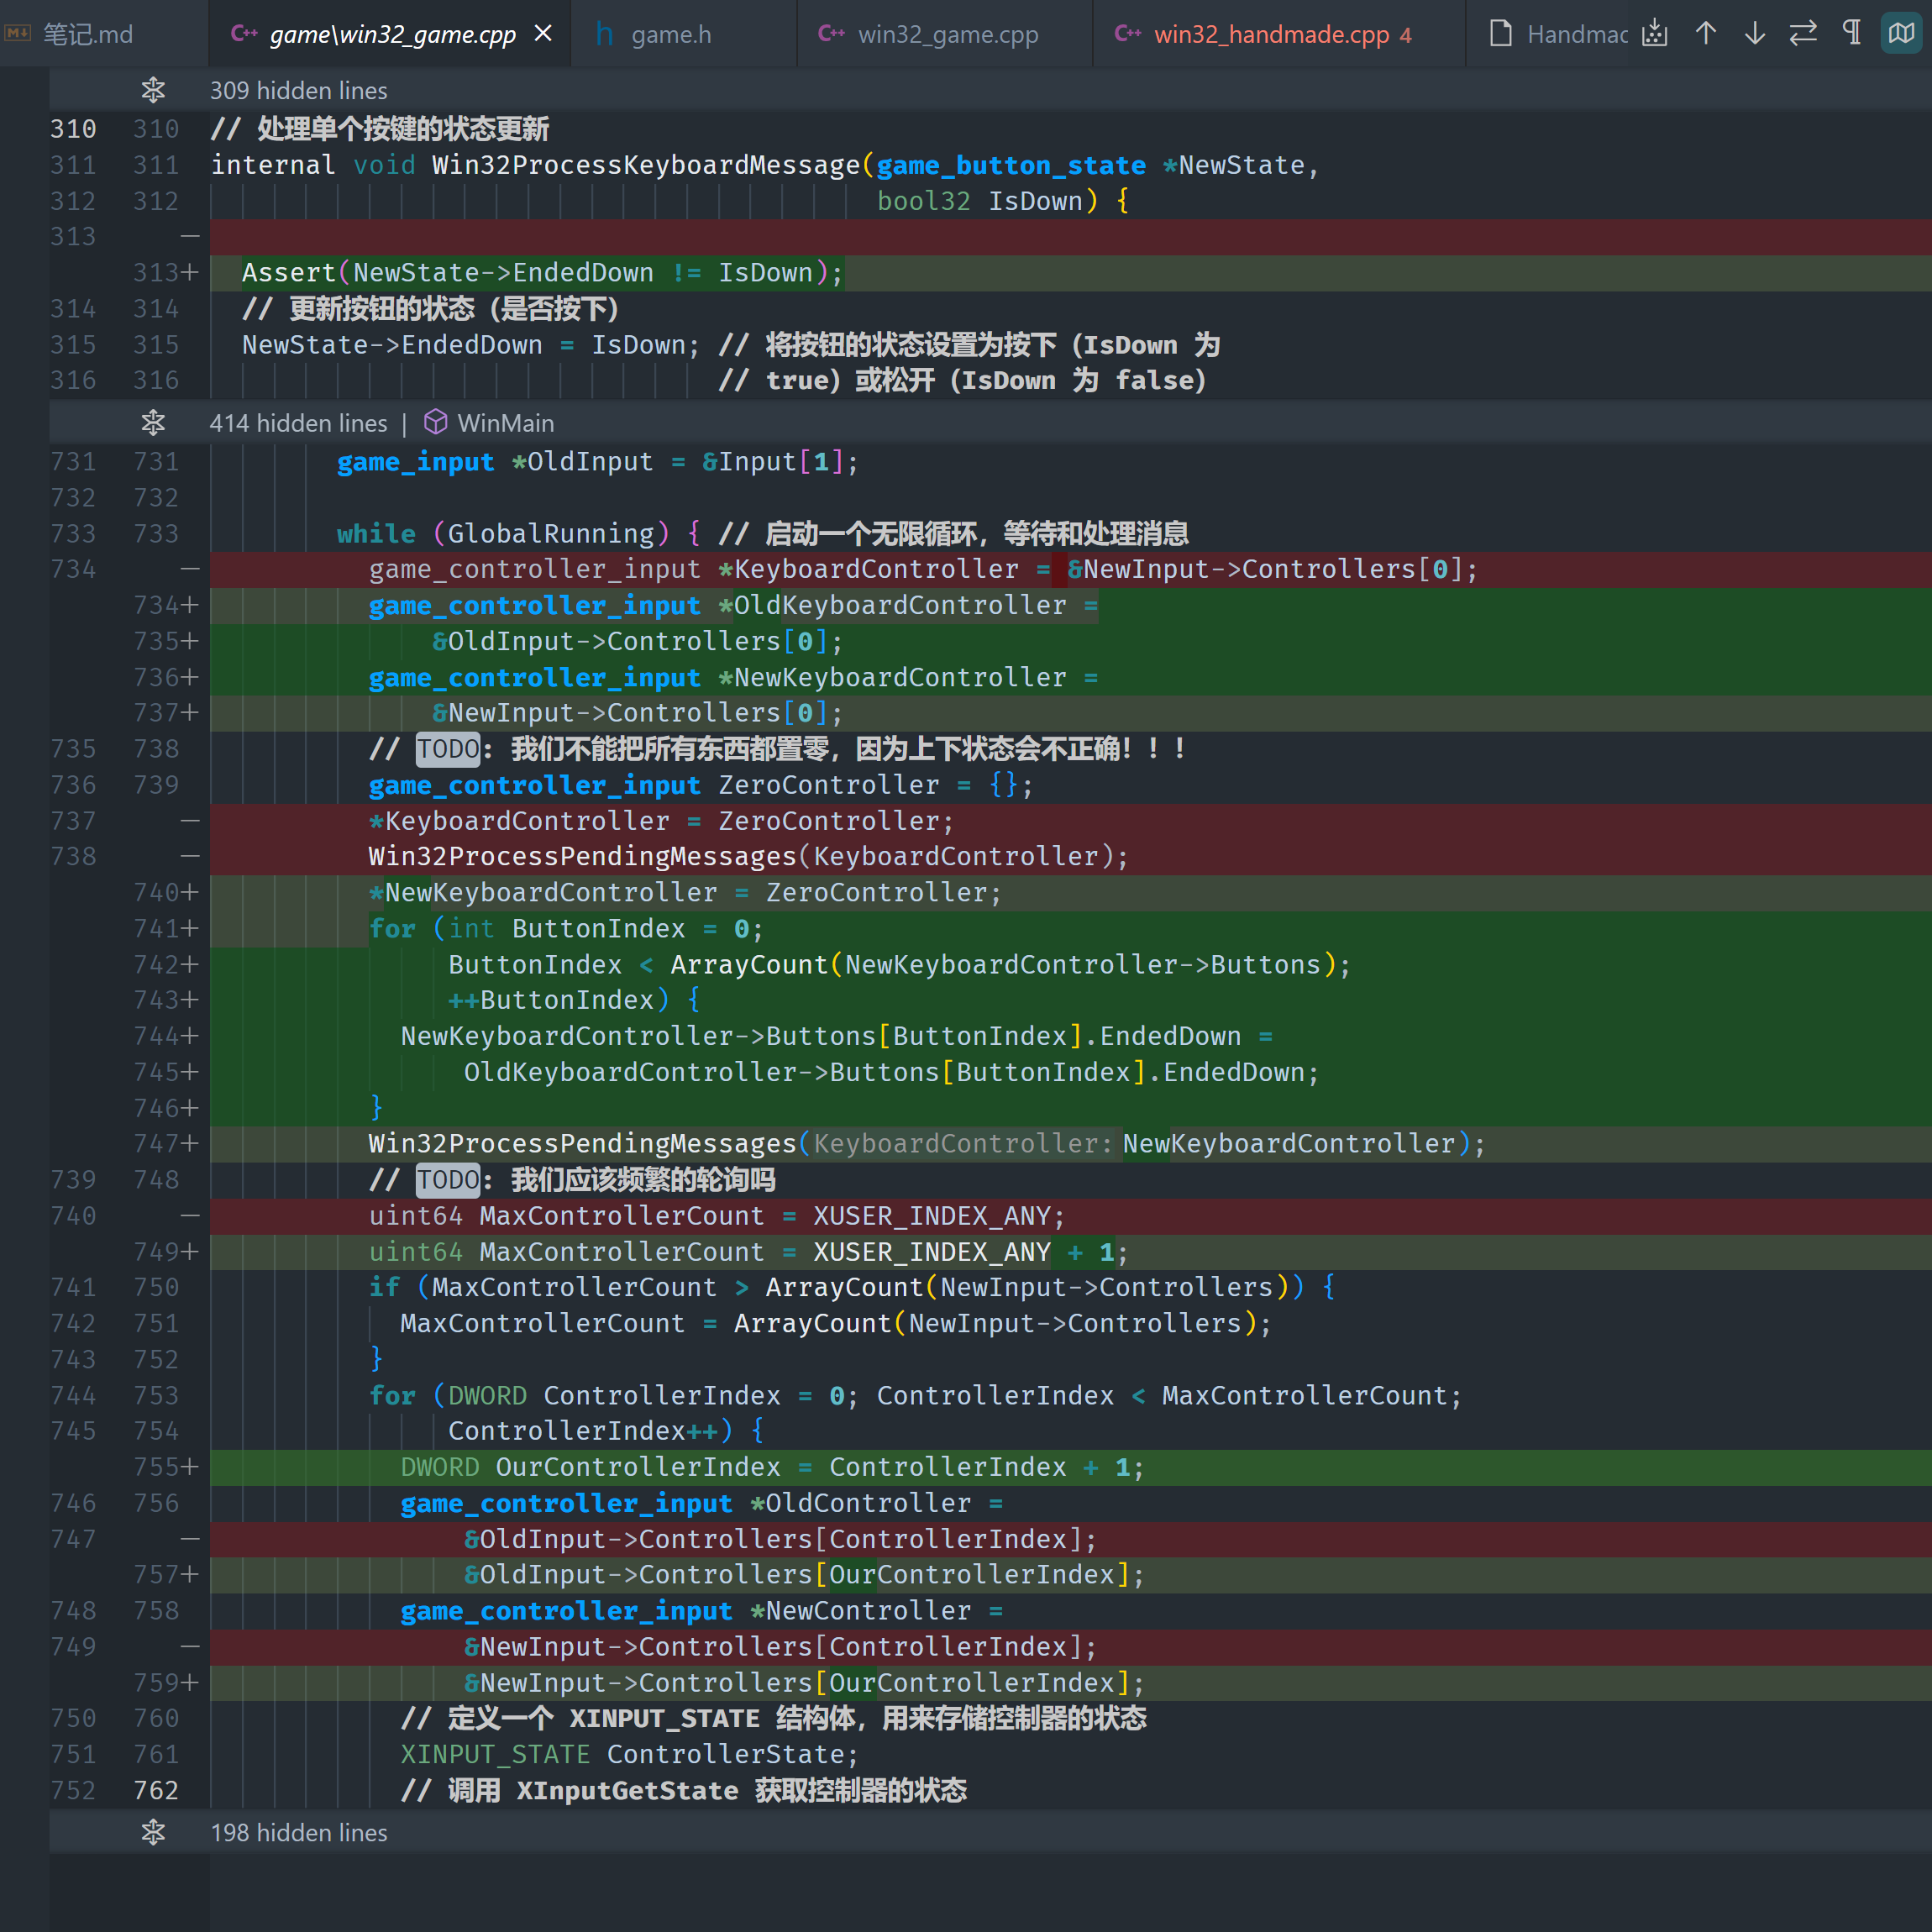Click 'XUSER_INDEX_ANY + 1' on added line 749
This screenshot has width=1932, height=1932.
tap(964, 1252)
